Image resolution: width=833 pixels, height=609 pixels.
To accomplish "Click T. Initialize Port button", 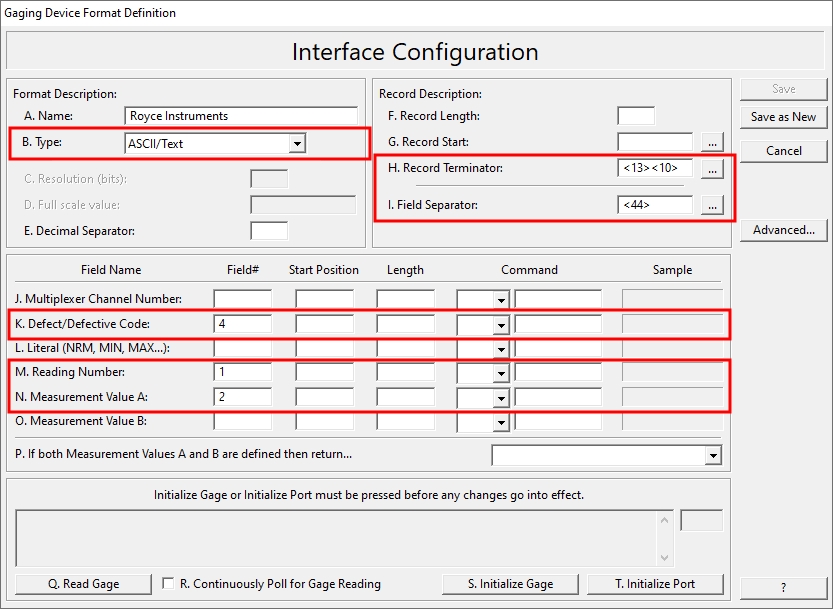I will tap(655, 584).
